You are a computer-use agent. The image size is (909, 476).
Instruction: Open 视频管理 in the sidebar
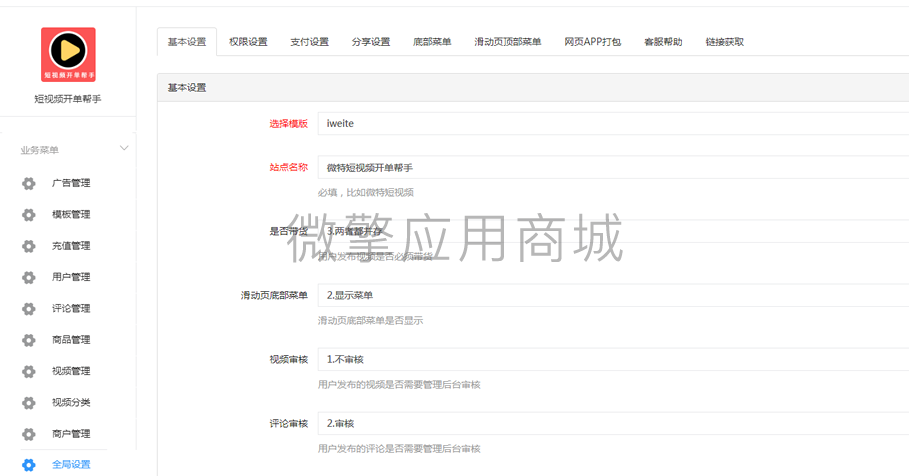click(71, 371)
